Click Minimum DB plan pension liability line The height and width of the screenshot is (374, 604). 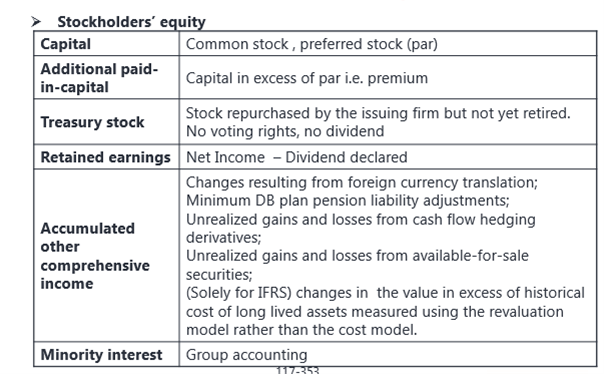pos(347,201)
